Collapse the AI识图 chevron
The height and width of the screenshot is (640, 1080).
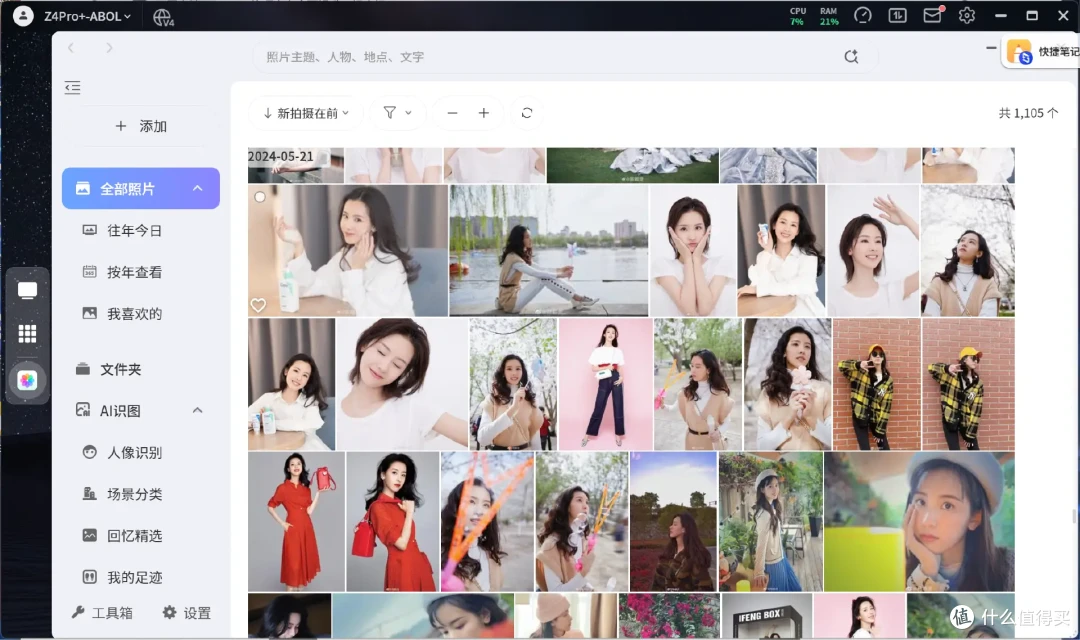(198, 411)
